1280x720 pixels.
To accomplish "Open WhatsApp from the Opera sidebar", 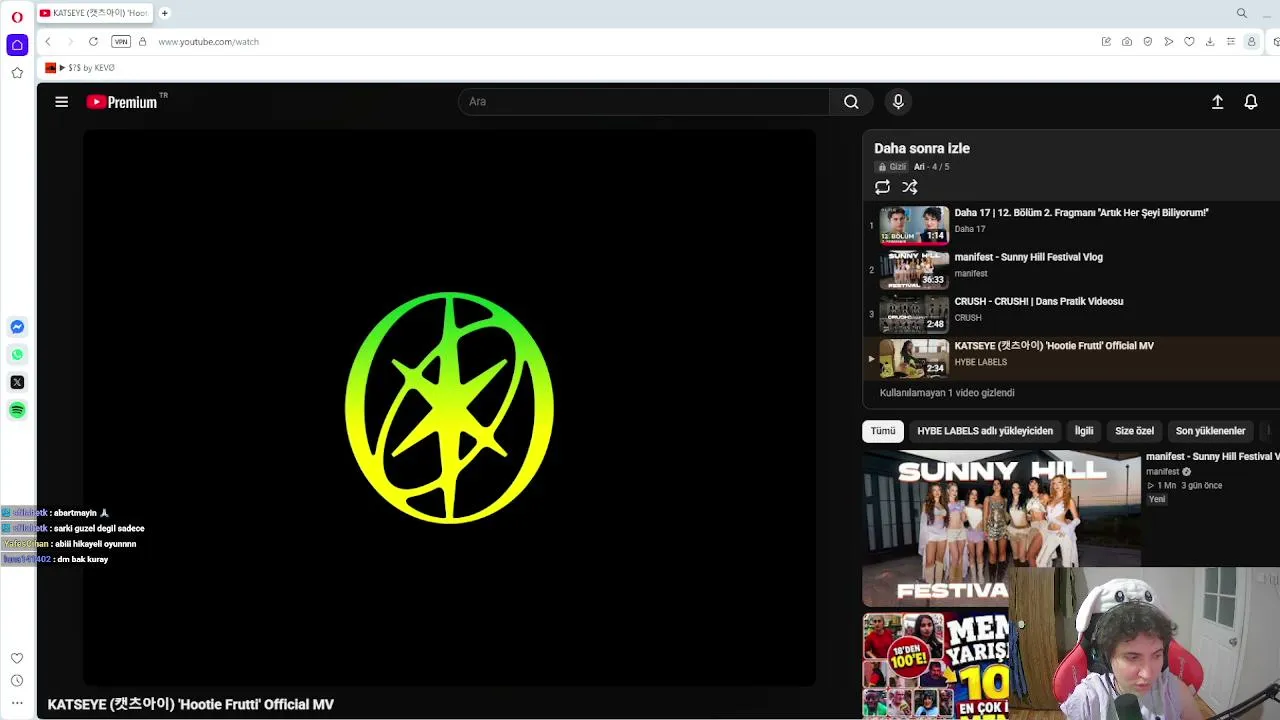I will [x=17, y=355].
